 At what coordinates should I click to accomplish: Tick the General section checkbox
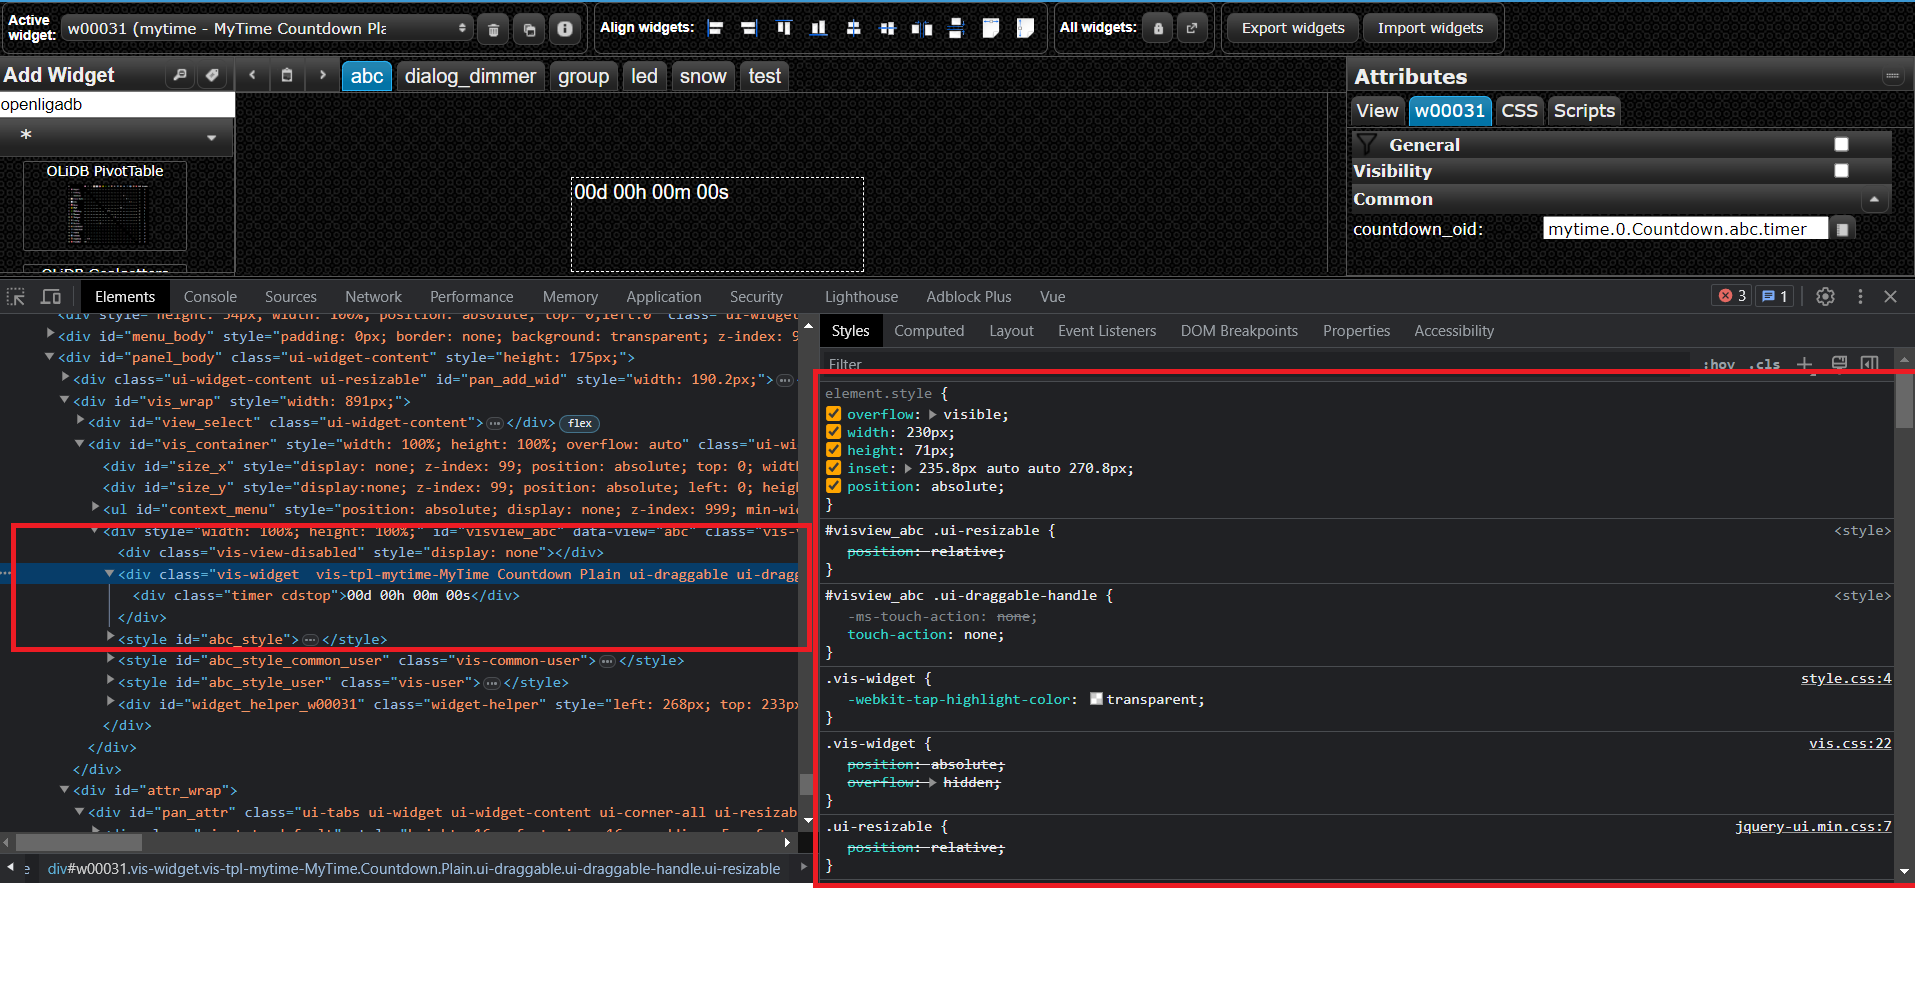coord(1841,144)
